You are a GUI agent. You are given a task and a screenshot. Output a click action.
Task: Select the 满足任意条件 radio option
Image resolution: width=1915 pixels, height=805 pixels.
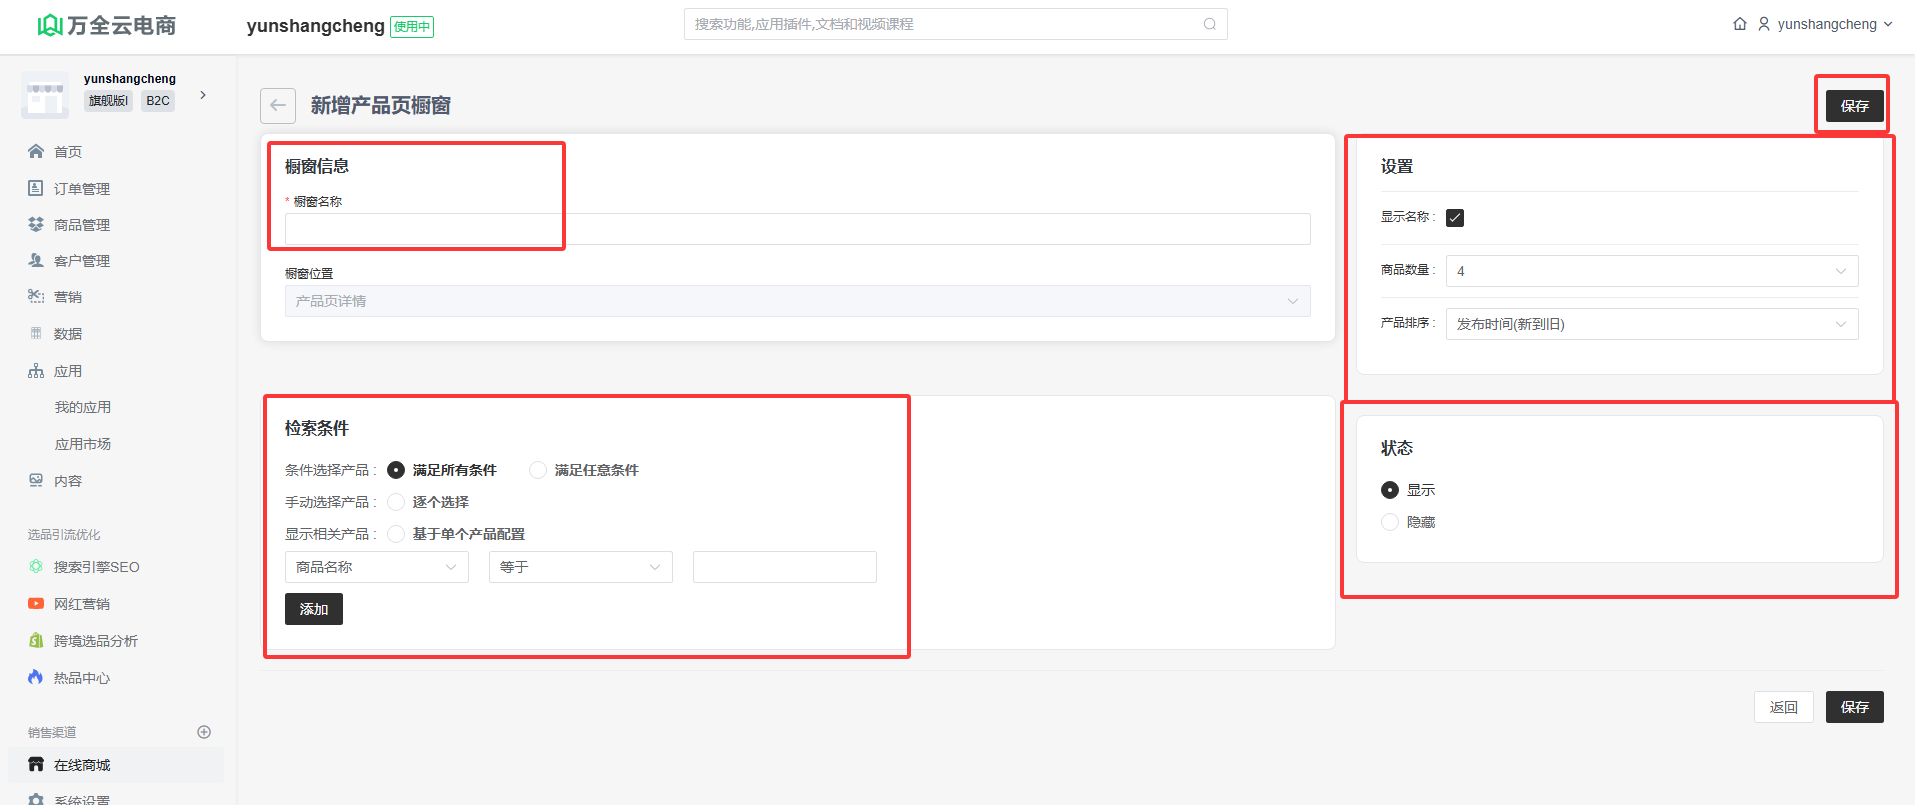pyautogui.click(x=538, y=470)
